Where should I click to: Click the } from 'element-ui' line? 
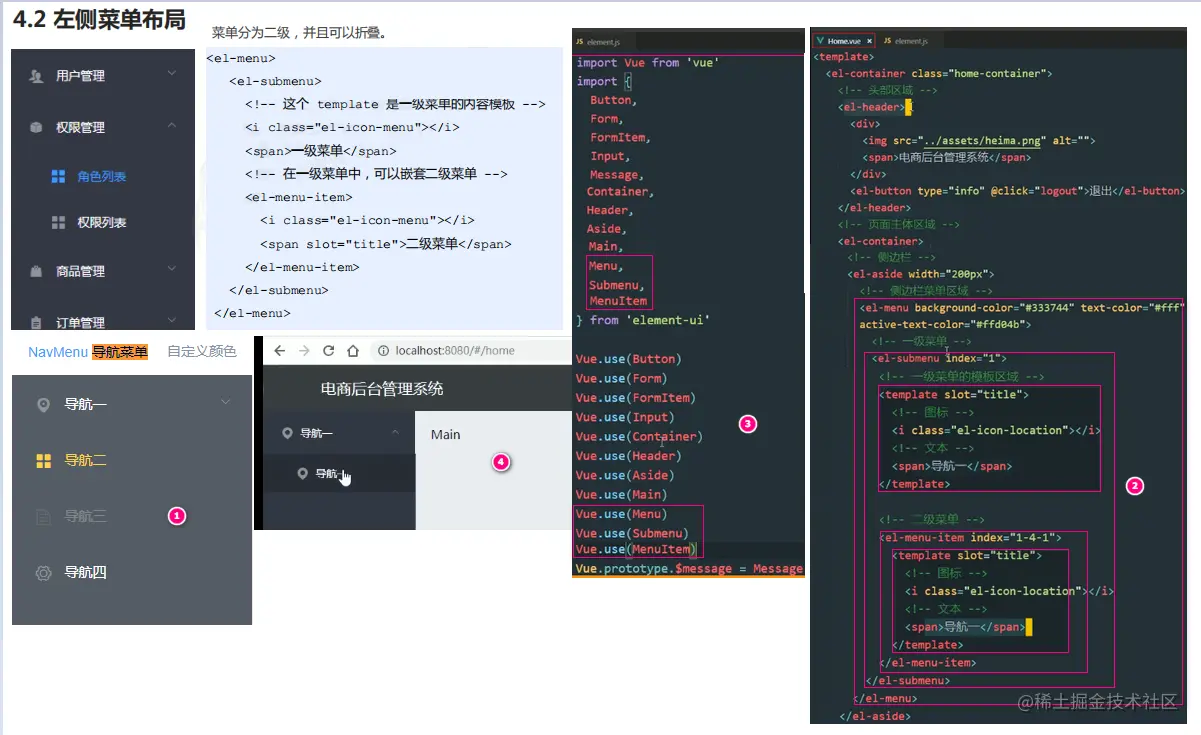(x=643, y=320)
